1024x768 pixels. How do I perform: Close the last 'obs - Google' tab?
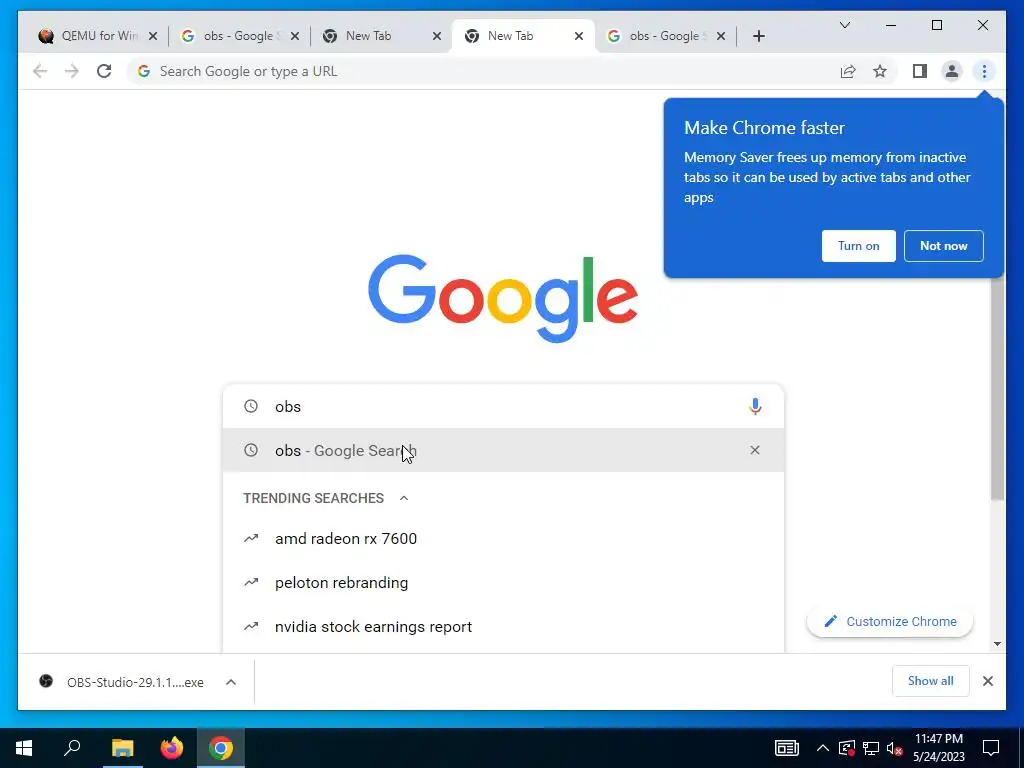pos(721,36)
